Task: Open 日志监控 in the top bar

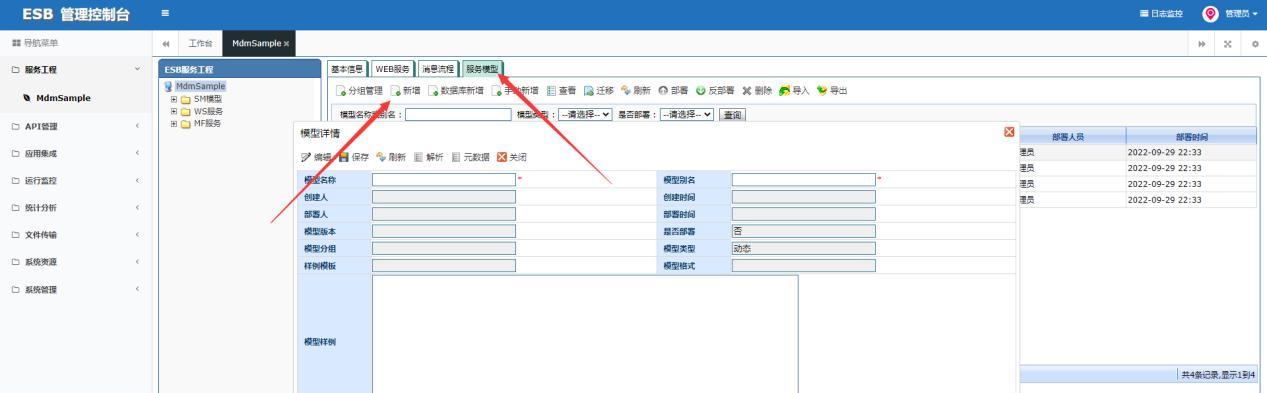Action: click(1161, 14)
